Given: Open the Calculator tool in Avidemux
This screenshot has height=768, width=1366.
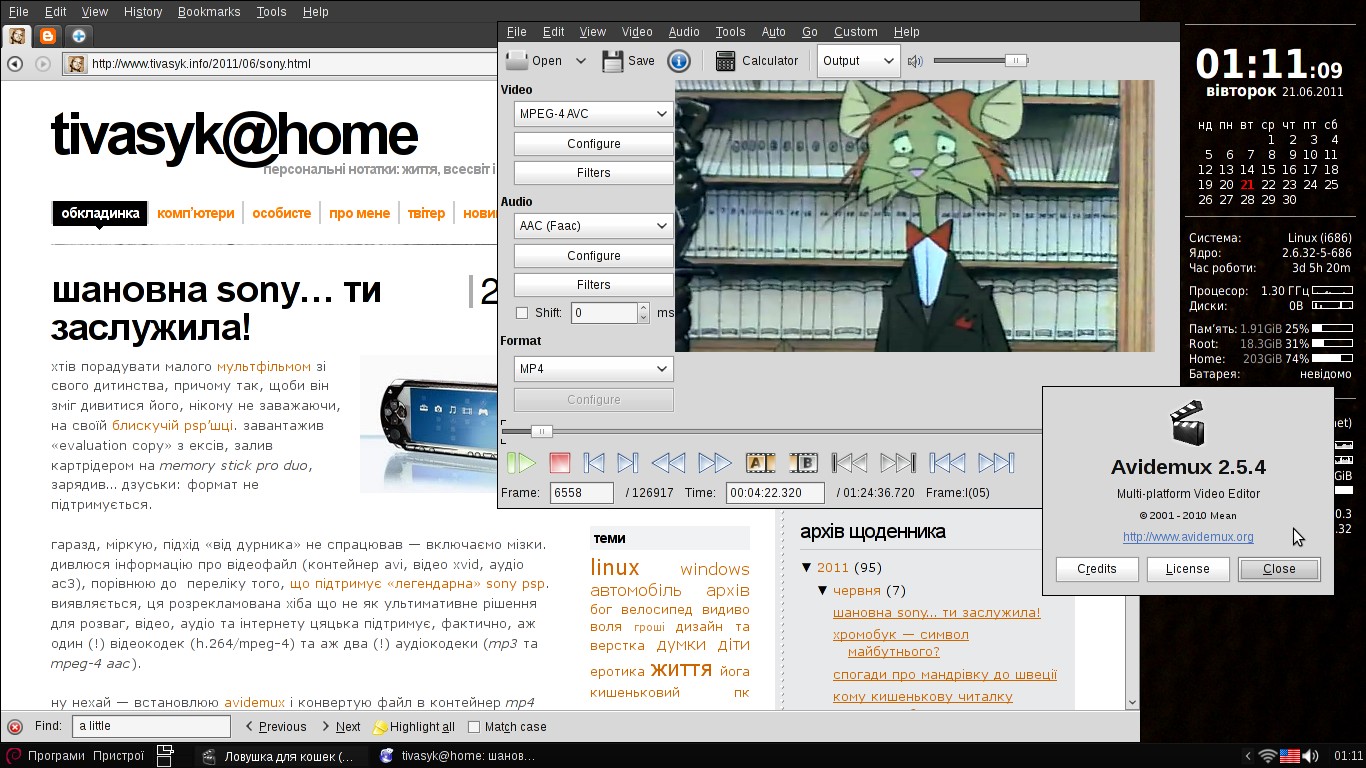Looking at the screenshot, I should [x=757, y=61].
